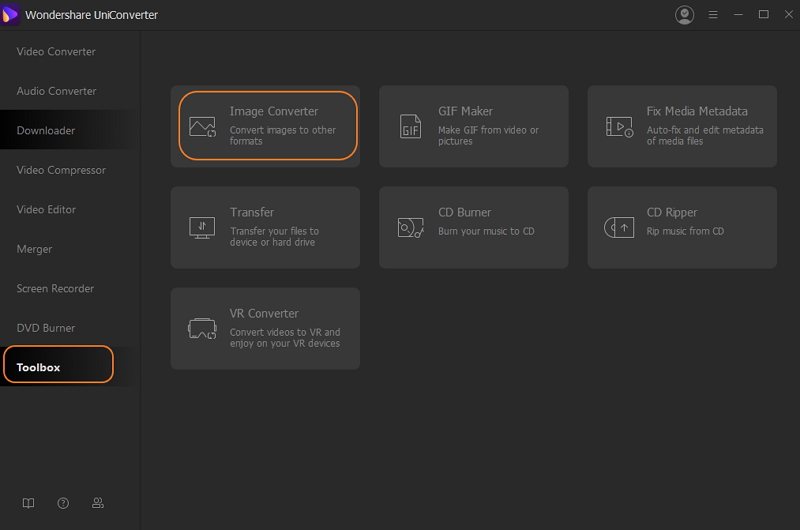Viewport: 800px width, 530px height.
Task: Open the user guide book icon
Action: pos(29,503)
